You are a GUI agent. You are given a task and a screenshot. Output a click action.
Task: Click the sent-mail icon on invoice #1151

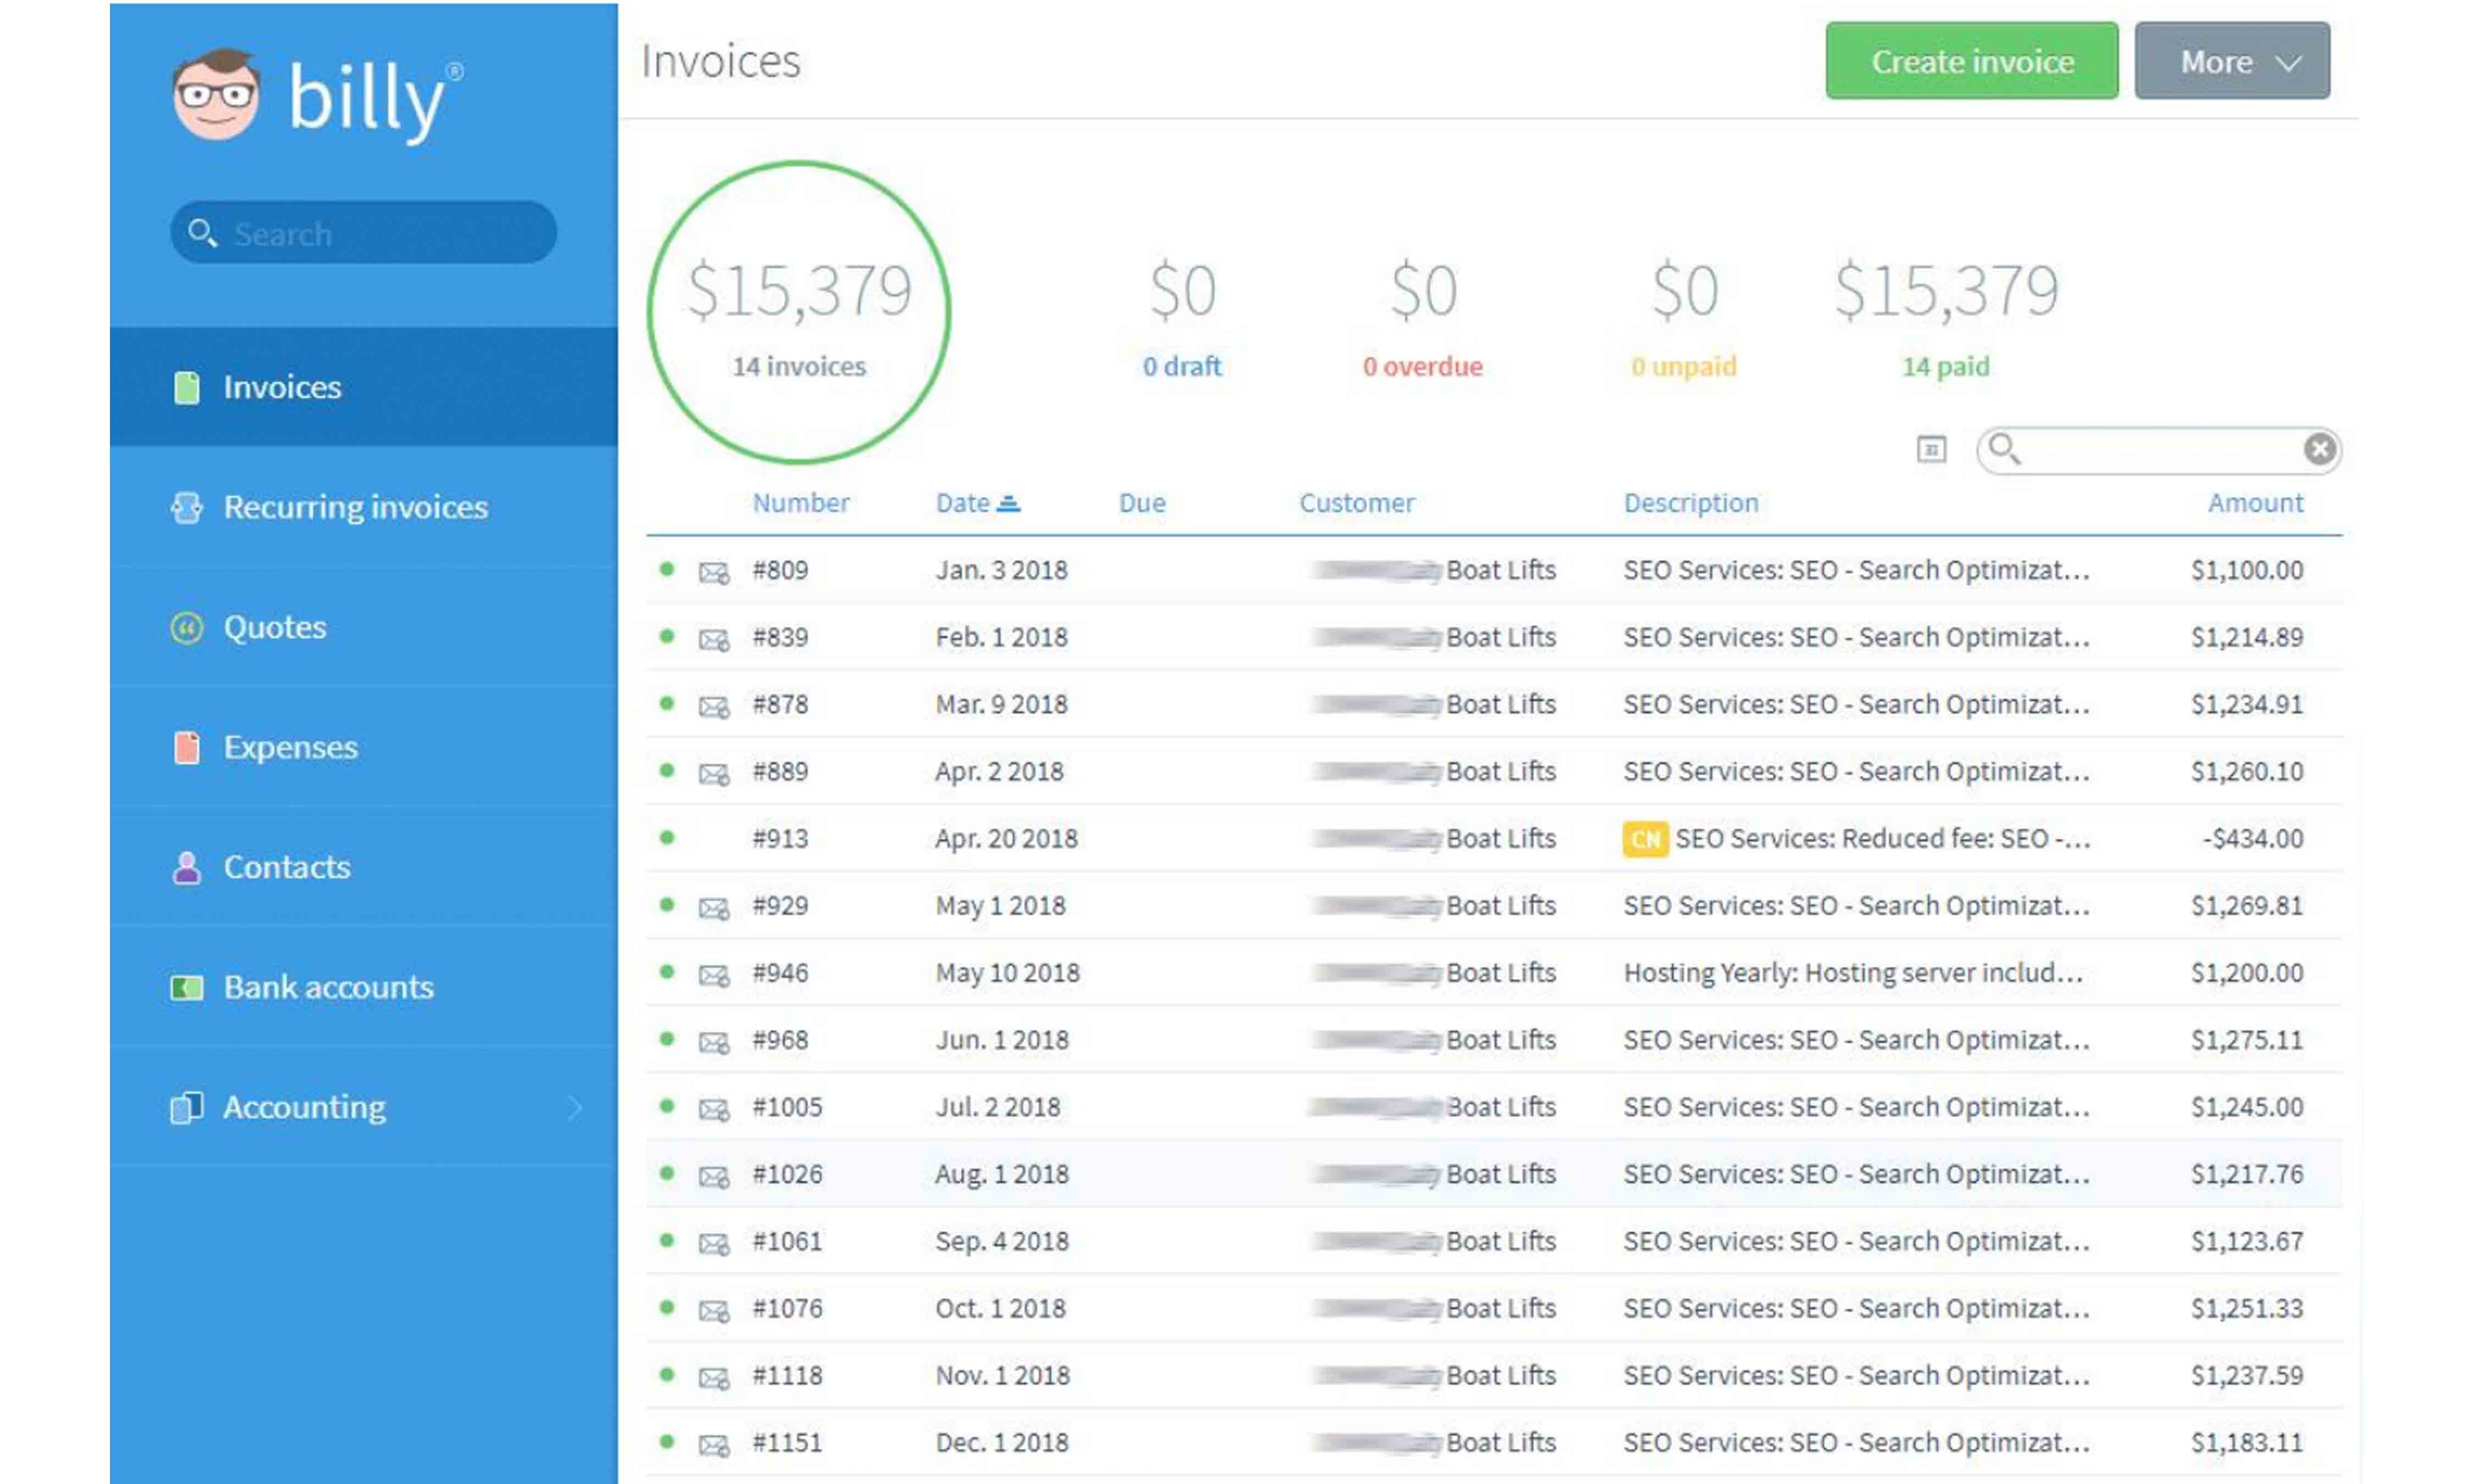point(713,1444)
